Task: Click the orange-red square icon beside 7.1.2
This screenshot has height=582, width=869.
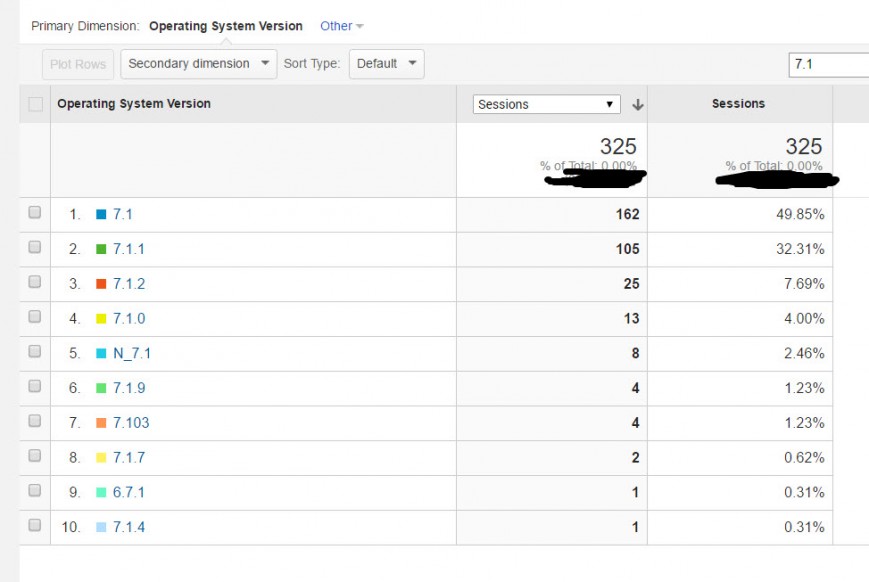Action: (101, 284)
